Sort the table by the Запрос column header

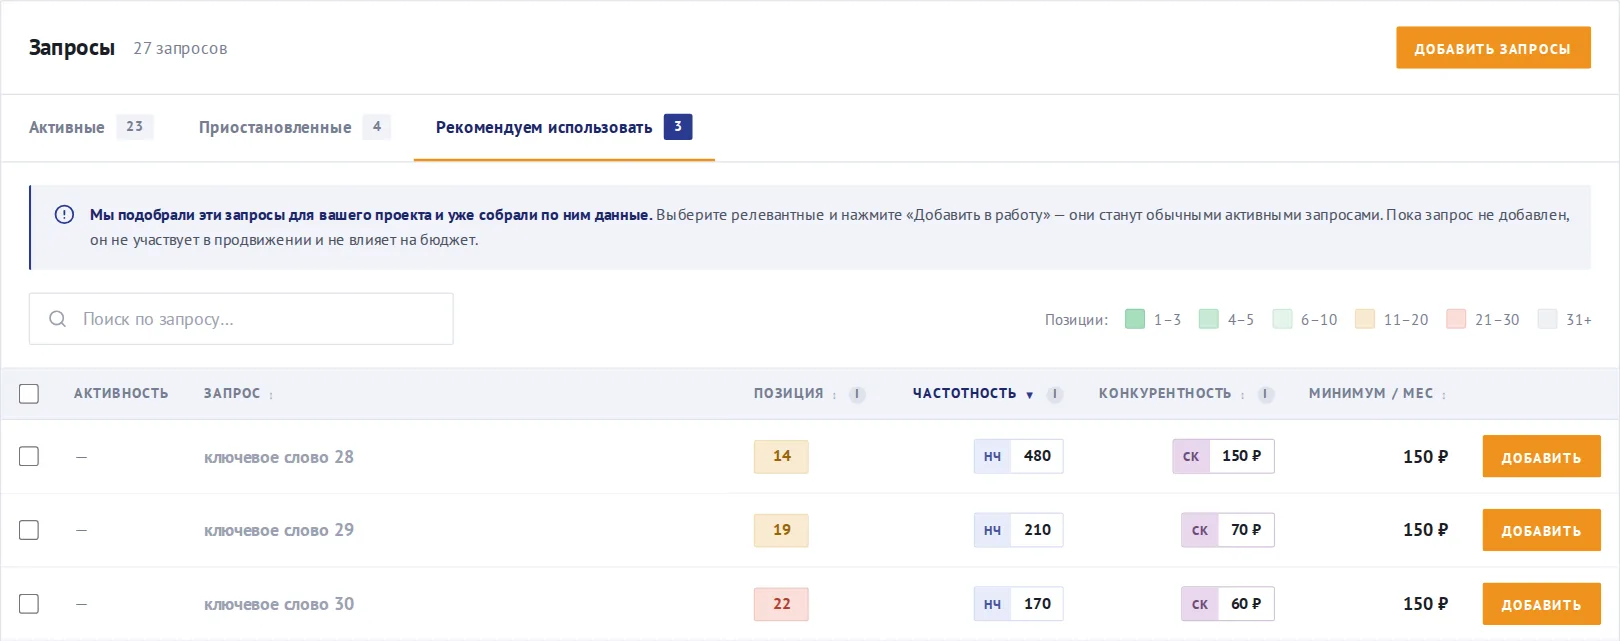pos(232,394)
